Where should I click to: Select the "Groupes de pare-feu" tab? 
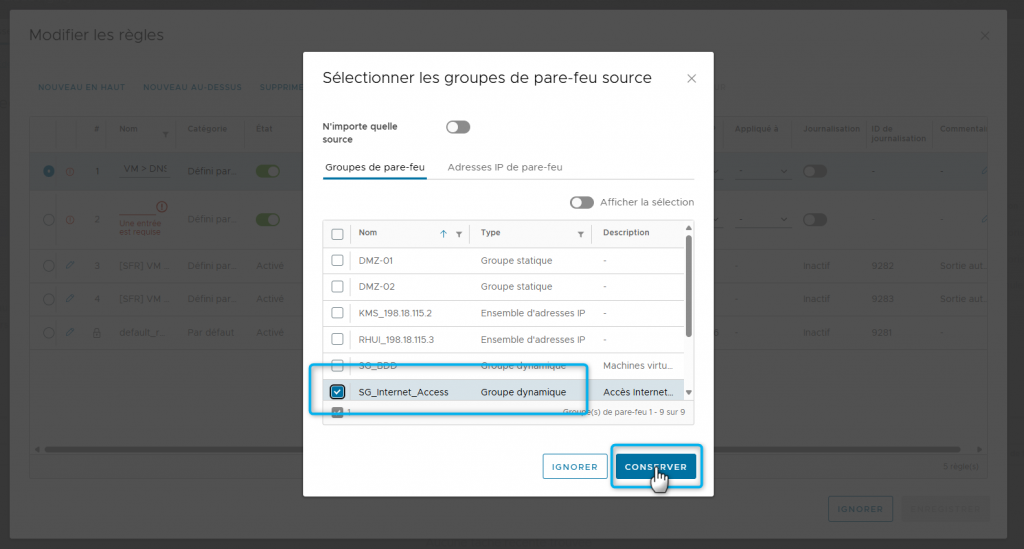click(x=375, y=167)
